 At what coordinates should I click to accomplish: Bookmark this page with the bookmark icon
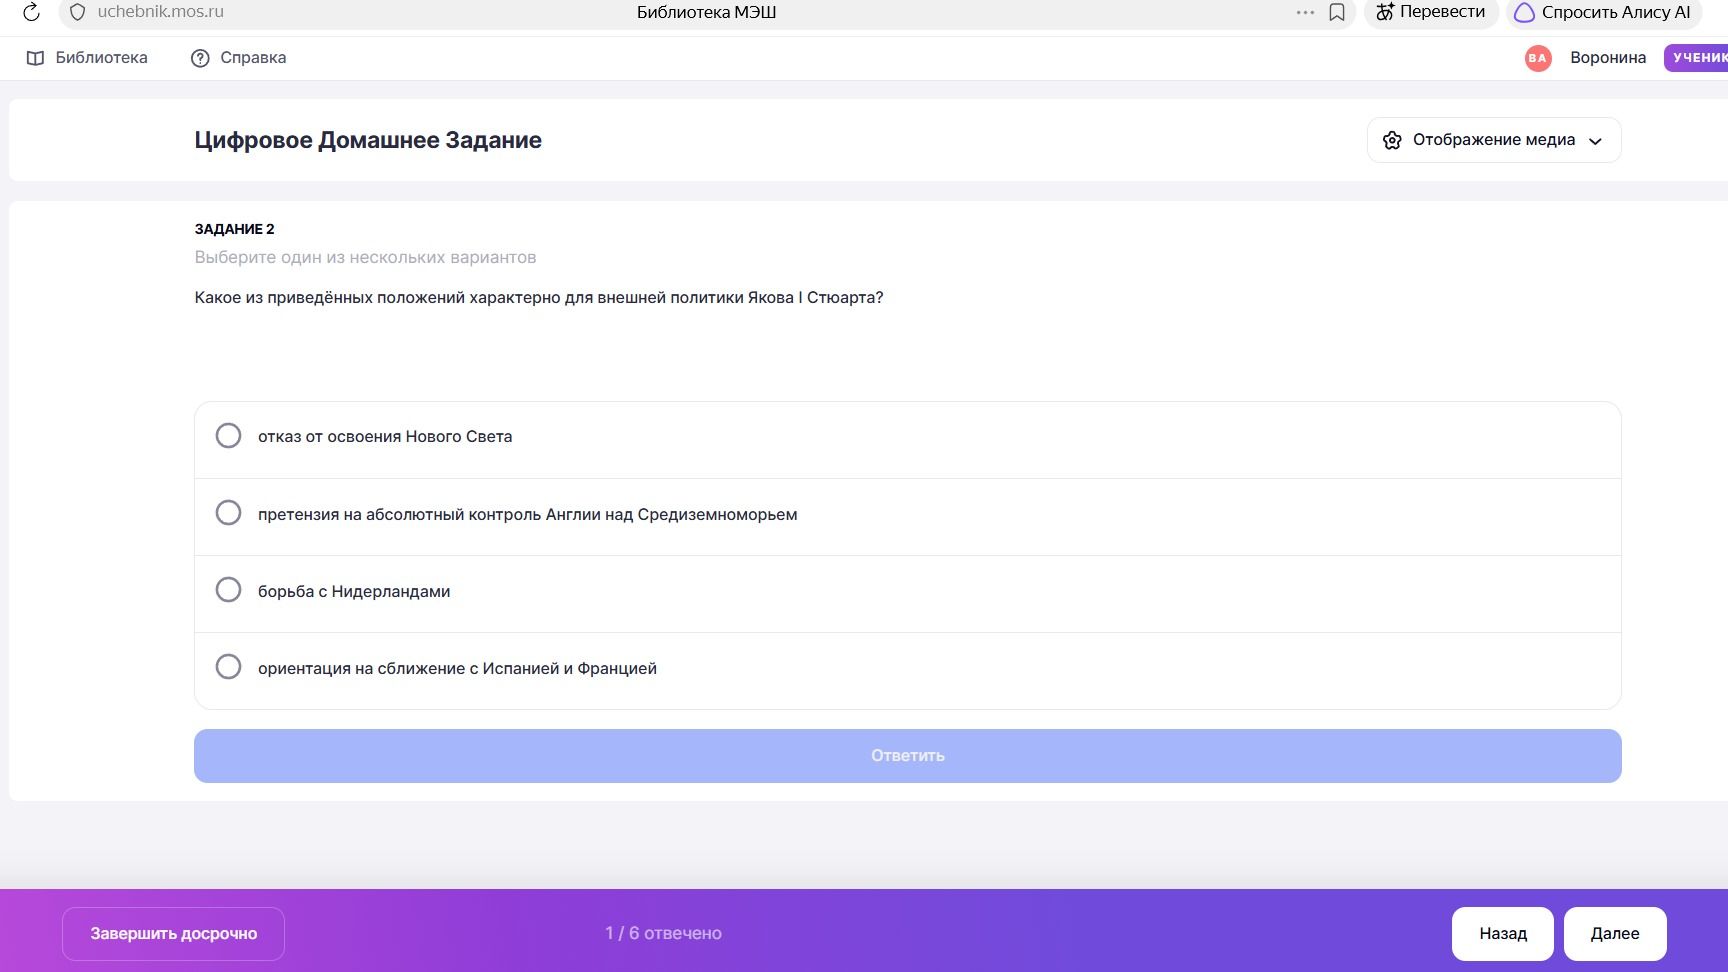[x=1337, y=12]
